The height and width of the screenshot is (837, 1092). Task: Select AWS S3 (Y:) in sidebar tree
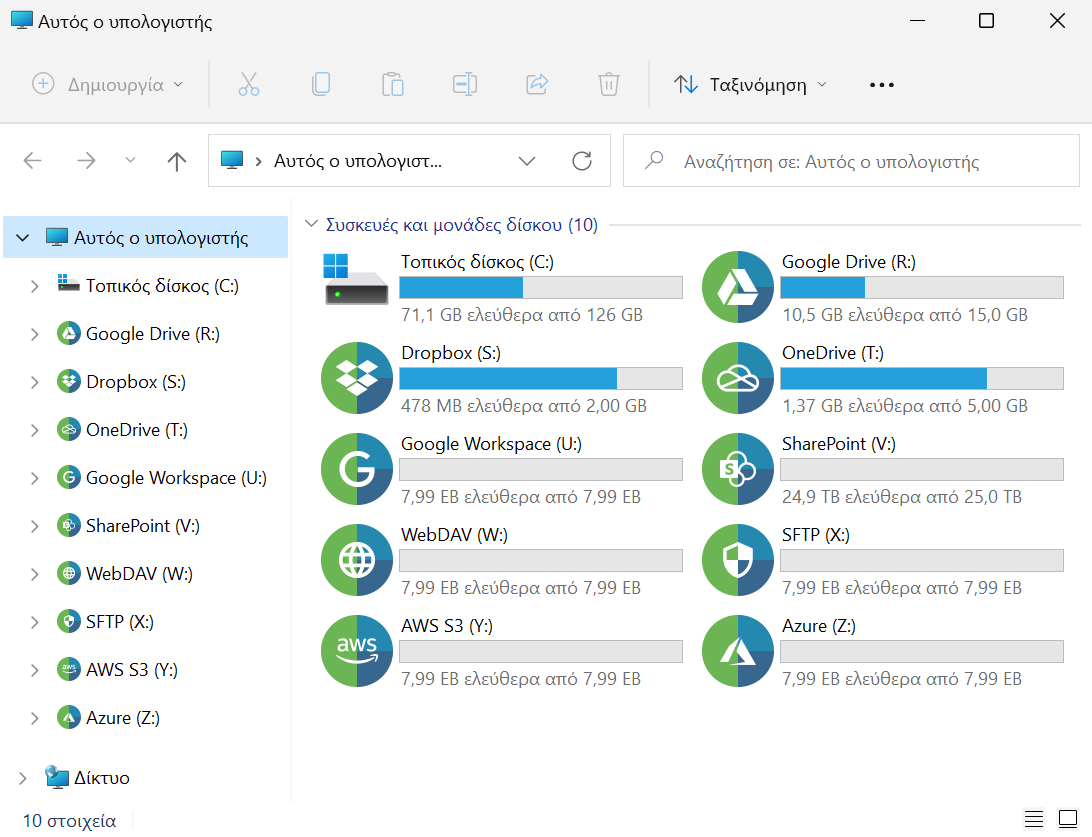(x=132, y=670)
